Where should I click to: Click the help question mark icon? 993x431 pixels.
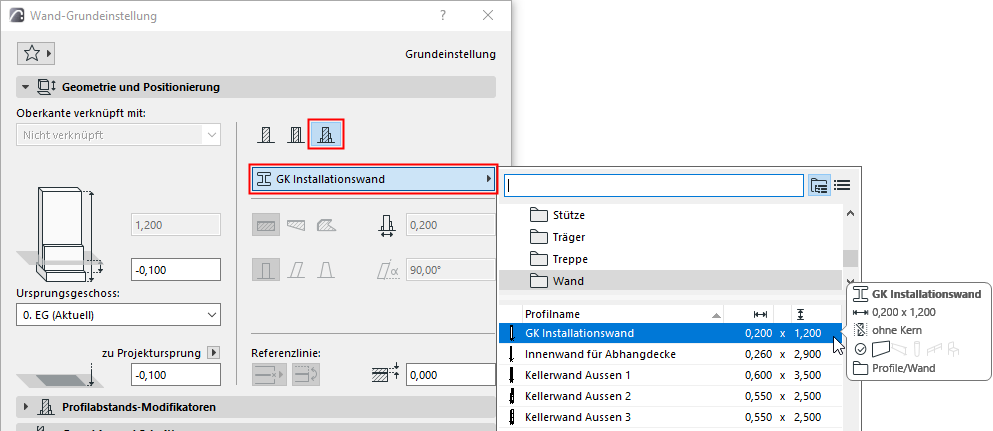click(443, 16)
